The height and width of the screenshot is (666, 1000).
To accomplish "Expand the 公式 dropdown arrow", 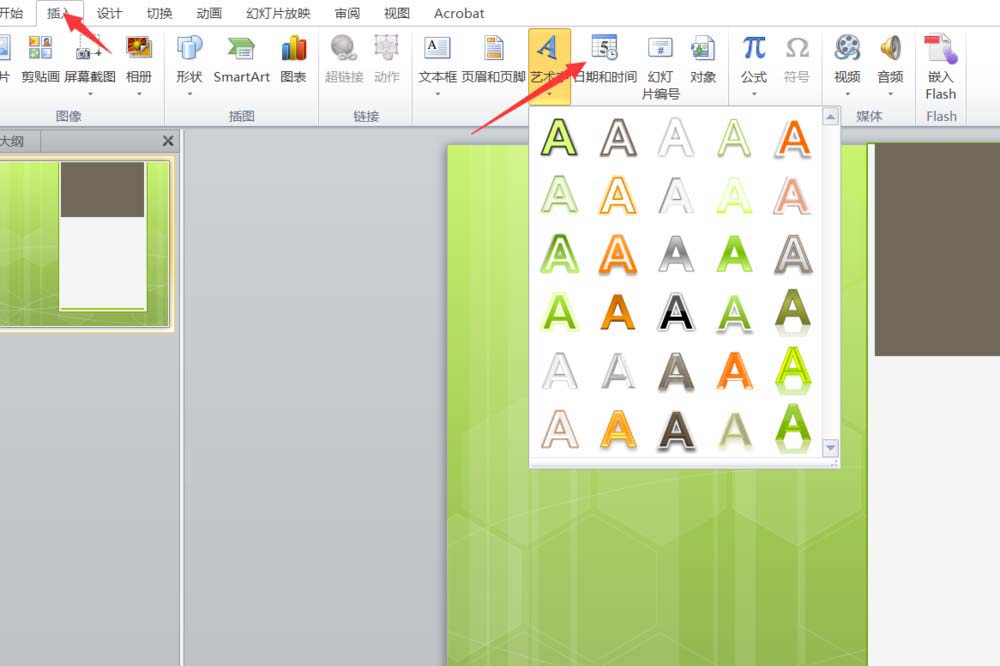I will pyautogui.click(x=754, y=94).
